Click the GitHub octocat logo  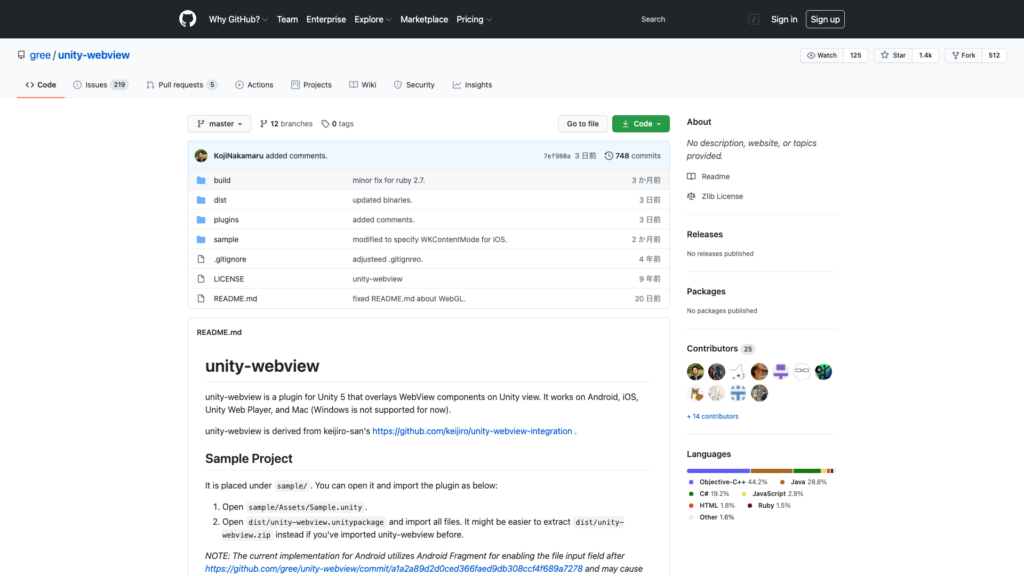(187, 18)
